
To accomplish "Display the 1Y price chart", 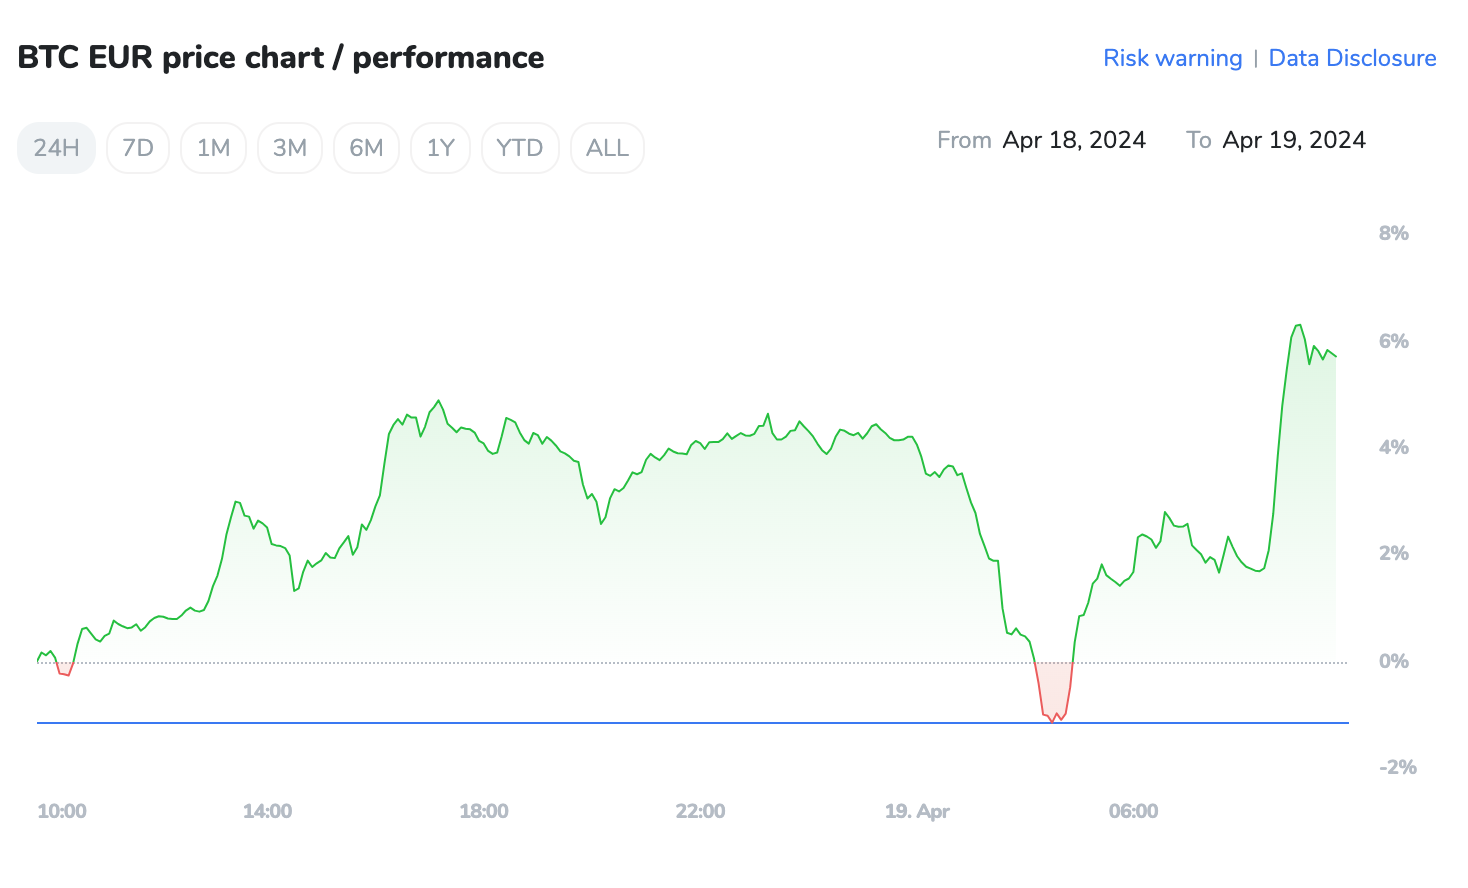I will 440,148.
